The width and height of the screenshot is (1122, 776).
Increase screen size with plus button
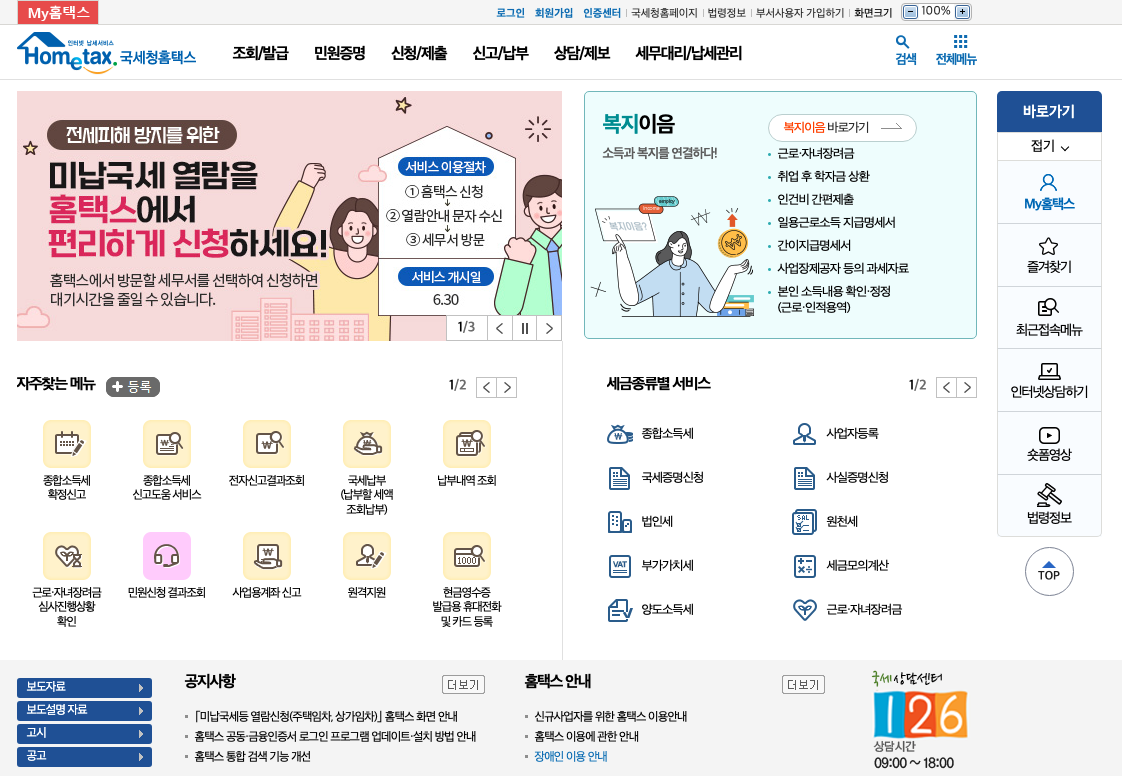963,12
